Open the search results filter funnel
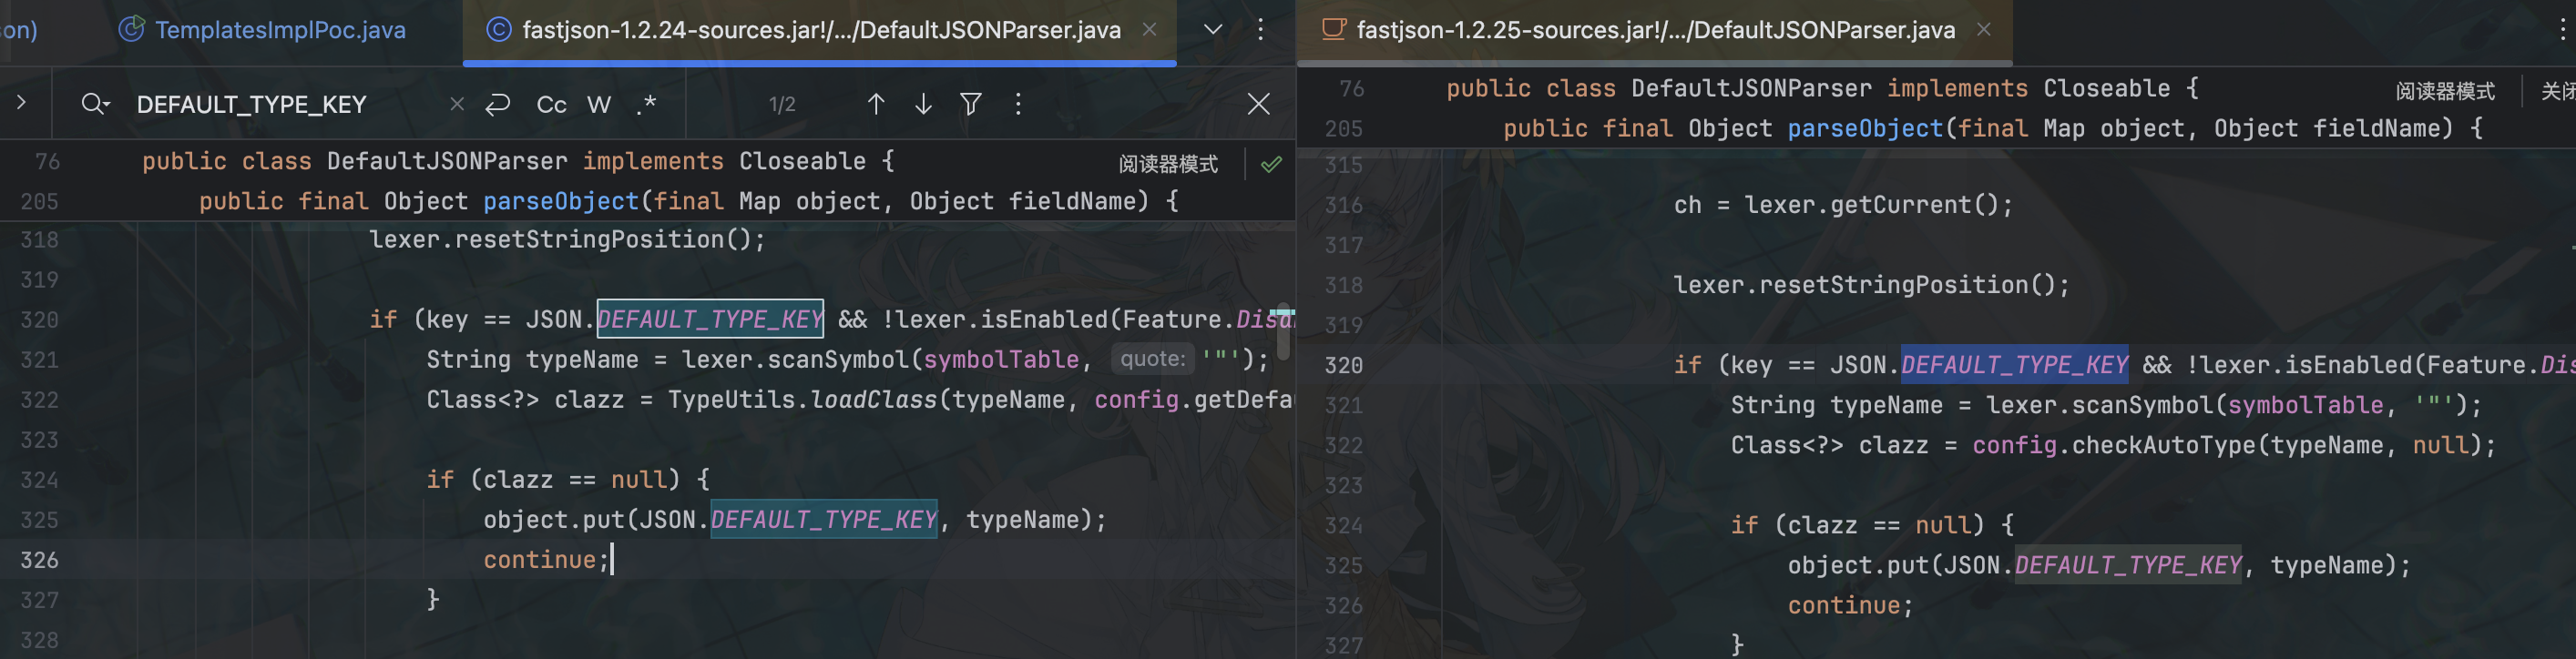Image resolution: width=2576 pixels, height=659 pixels. 970,104
